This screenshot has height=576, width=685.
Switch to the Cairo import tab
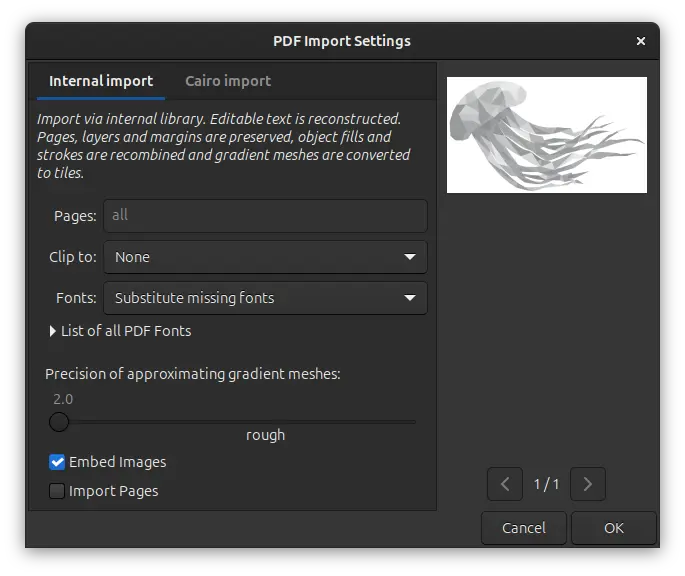(228, 81)
